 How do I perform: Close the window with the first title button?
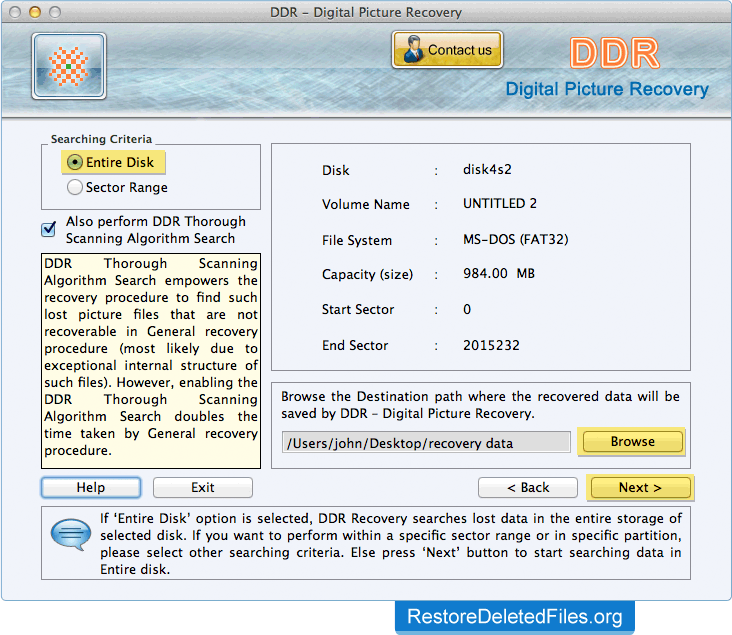pos(15,12)
